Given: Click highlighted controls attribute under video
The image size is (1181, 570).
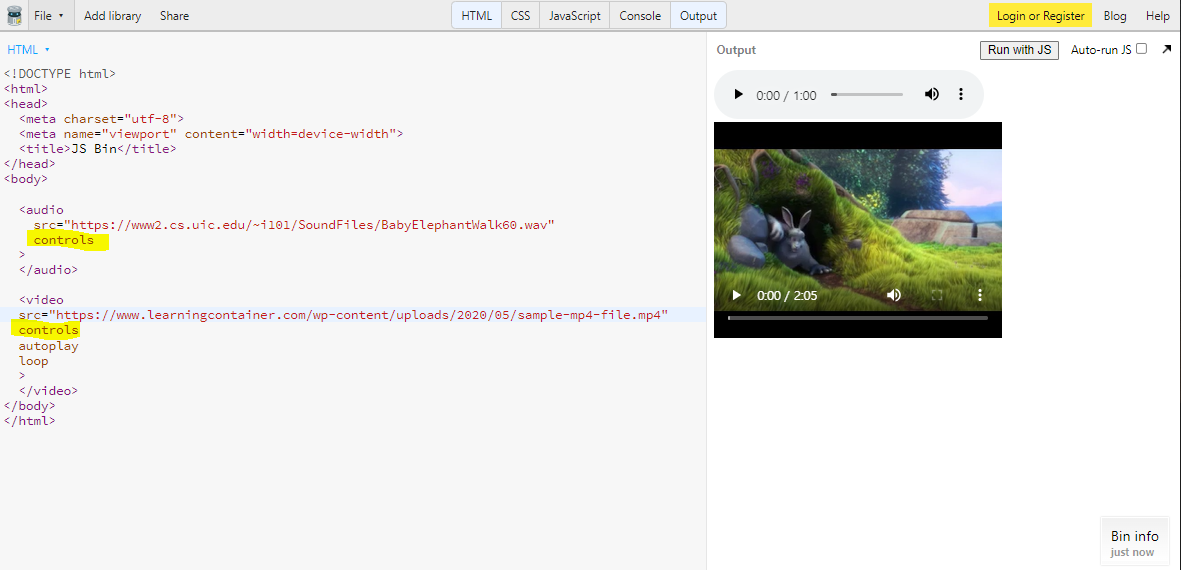Looking at the screenshot, I should [49, 330].
